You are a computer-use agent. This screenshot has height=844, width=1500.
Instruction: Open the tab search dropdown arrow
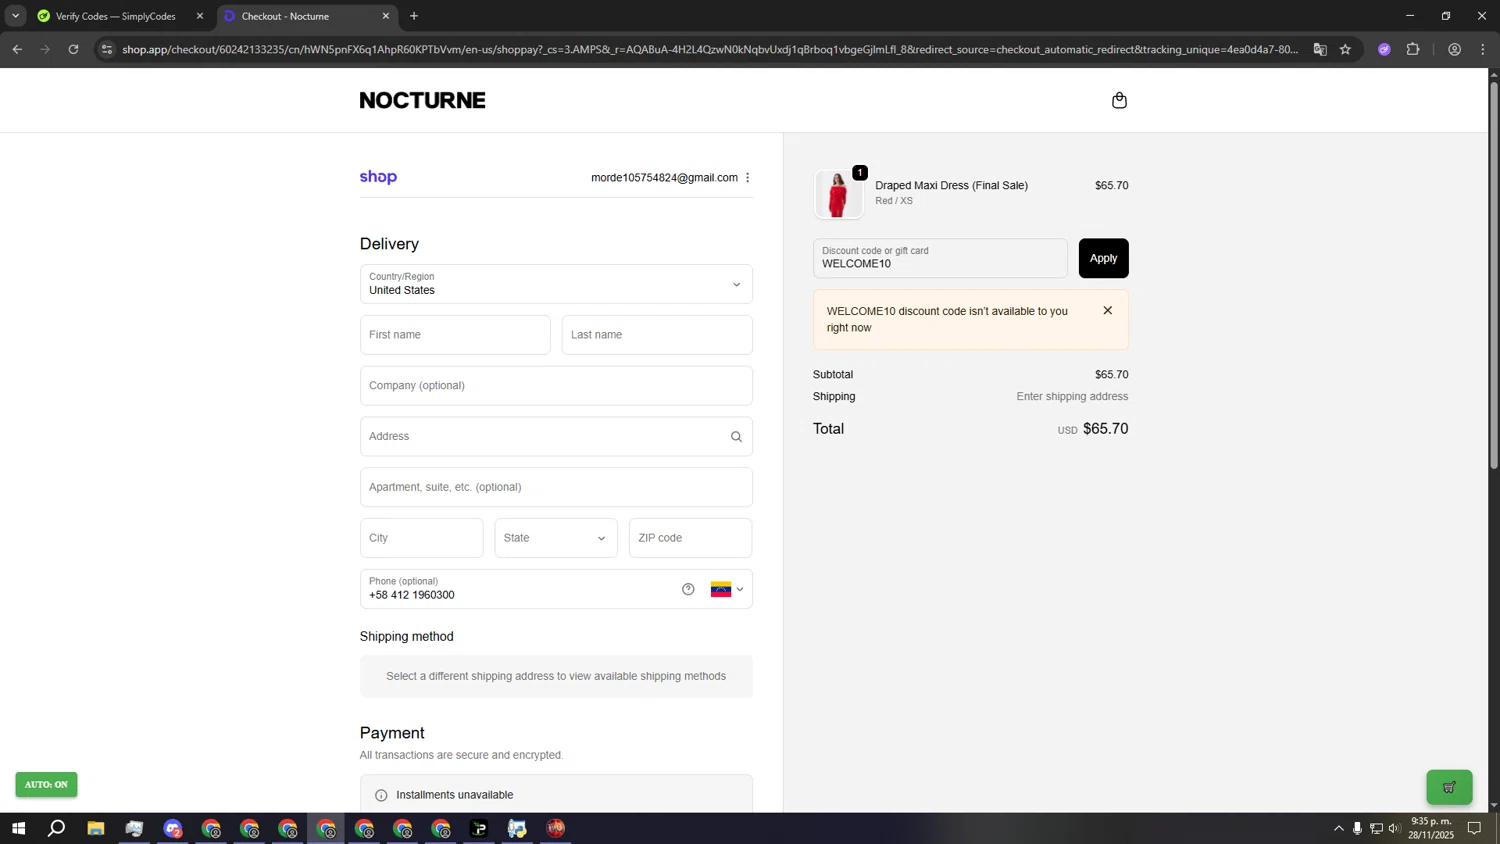15,16
